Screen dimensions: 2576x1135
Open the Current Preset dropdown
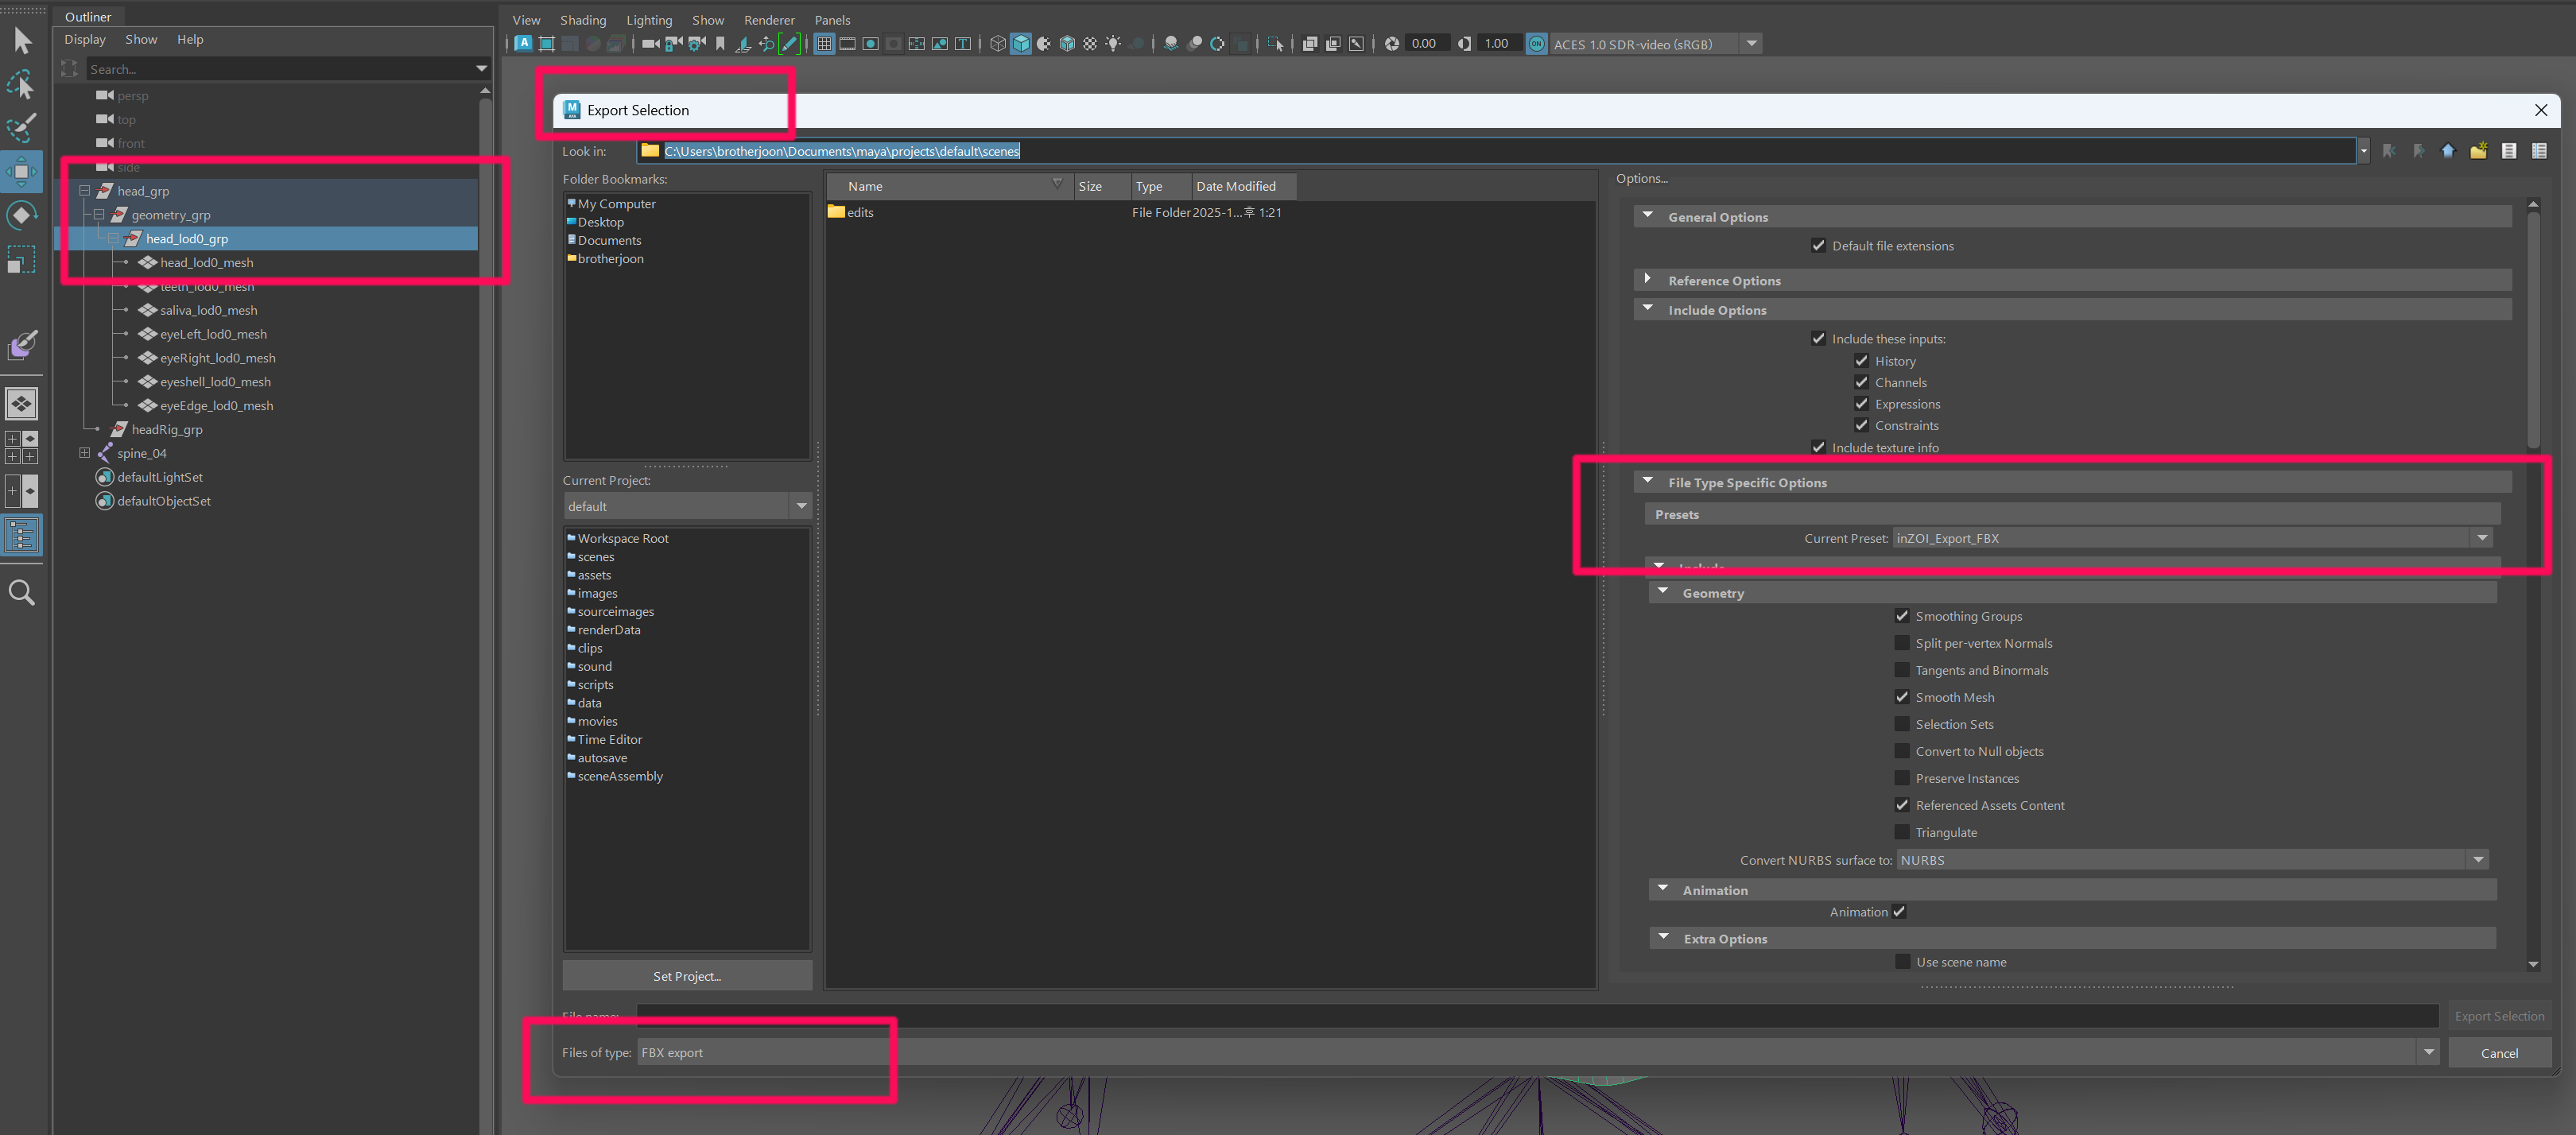pyautogui.click(x=2482, y=538)
